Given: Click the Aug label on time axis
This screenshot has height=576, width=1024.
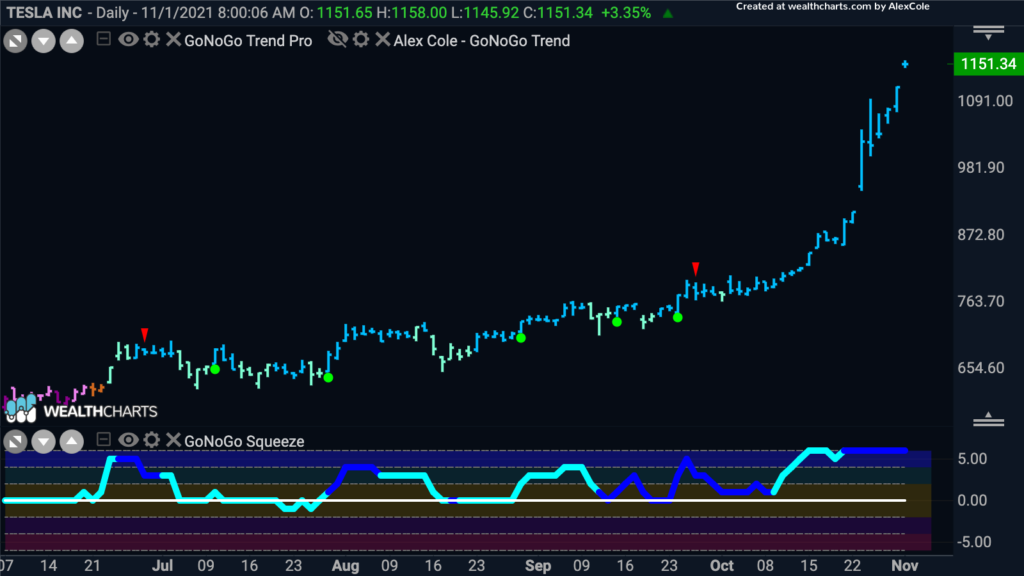Looking at the screenshot, I should 345,566.
